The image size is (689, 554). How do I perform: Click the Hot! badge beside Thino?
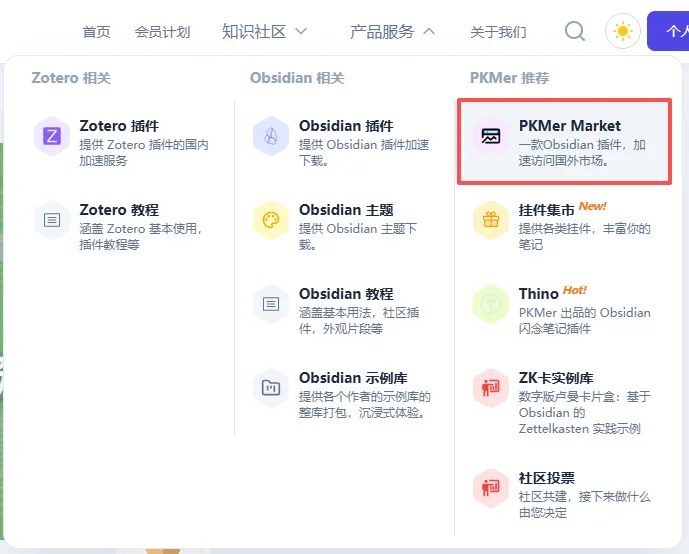(575, 290)
